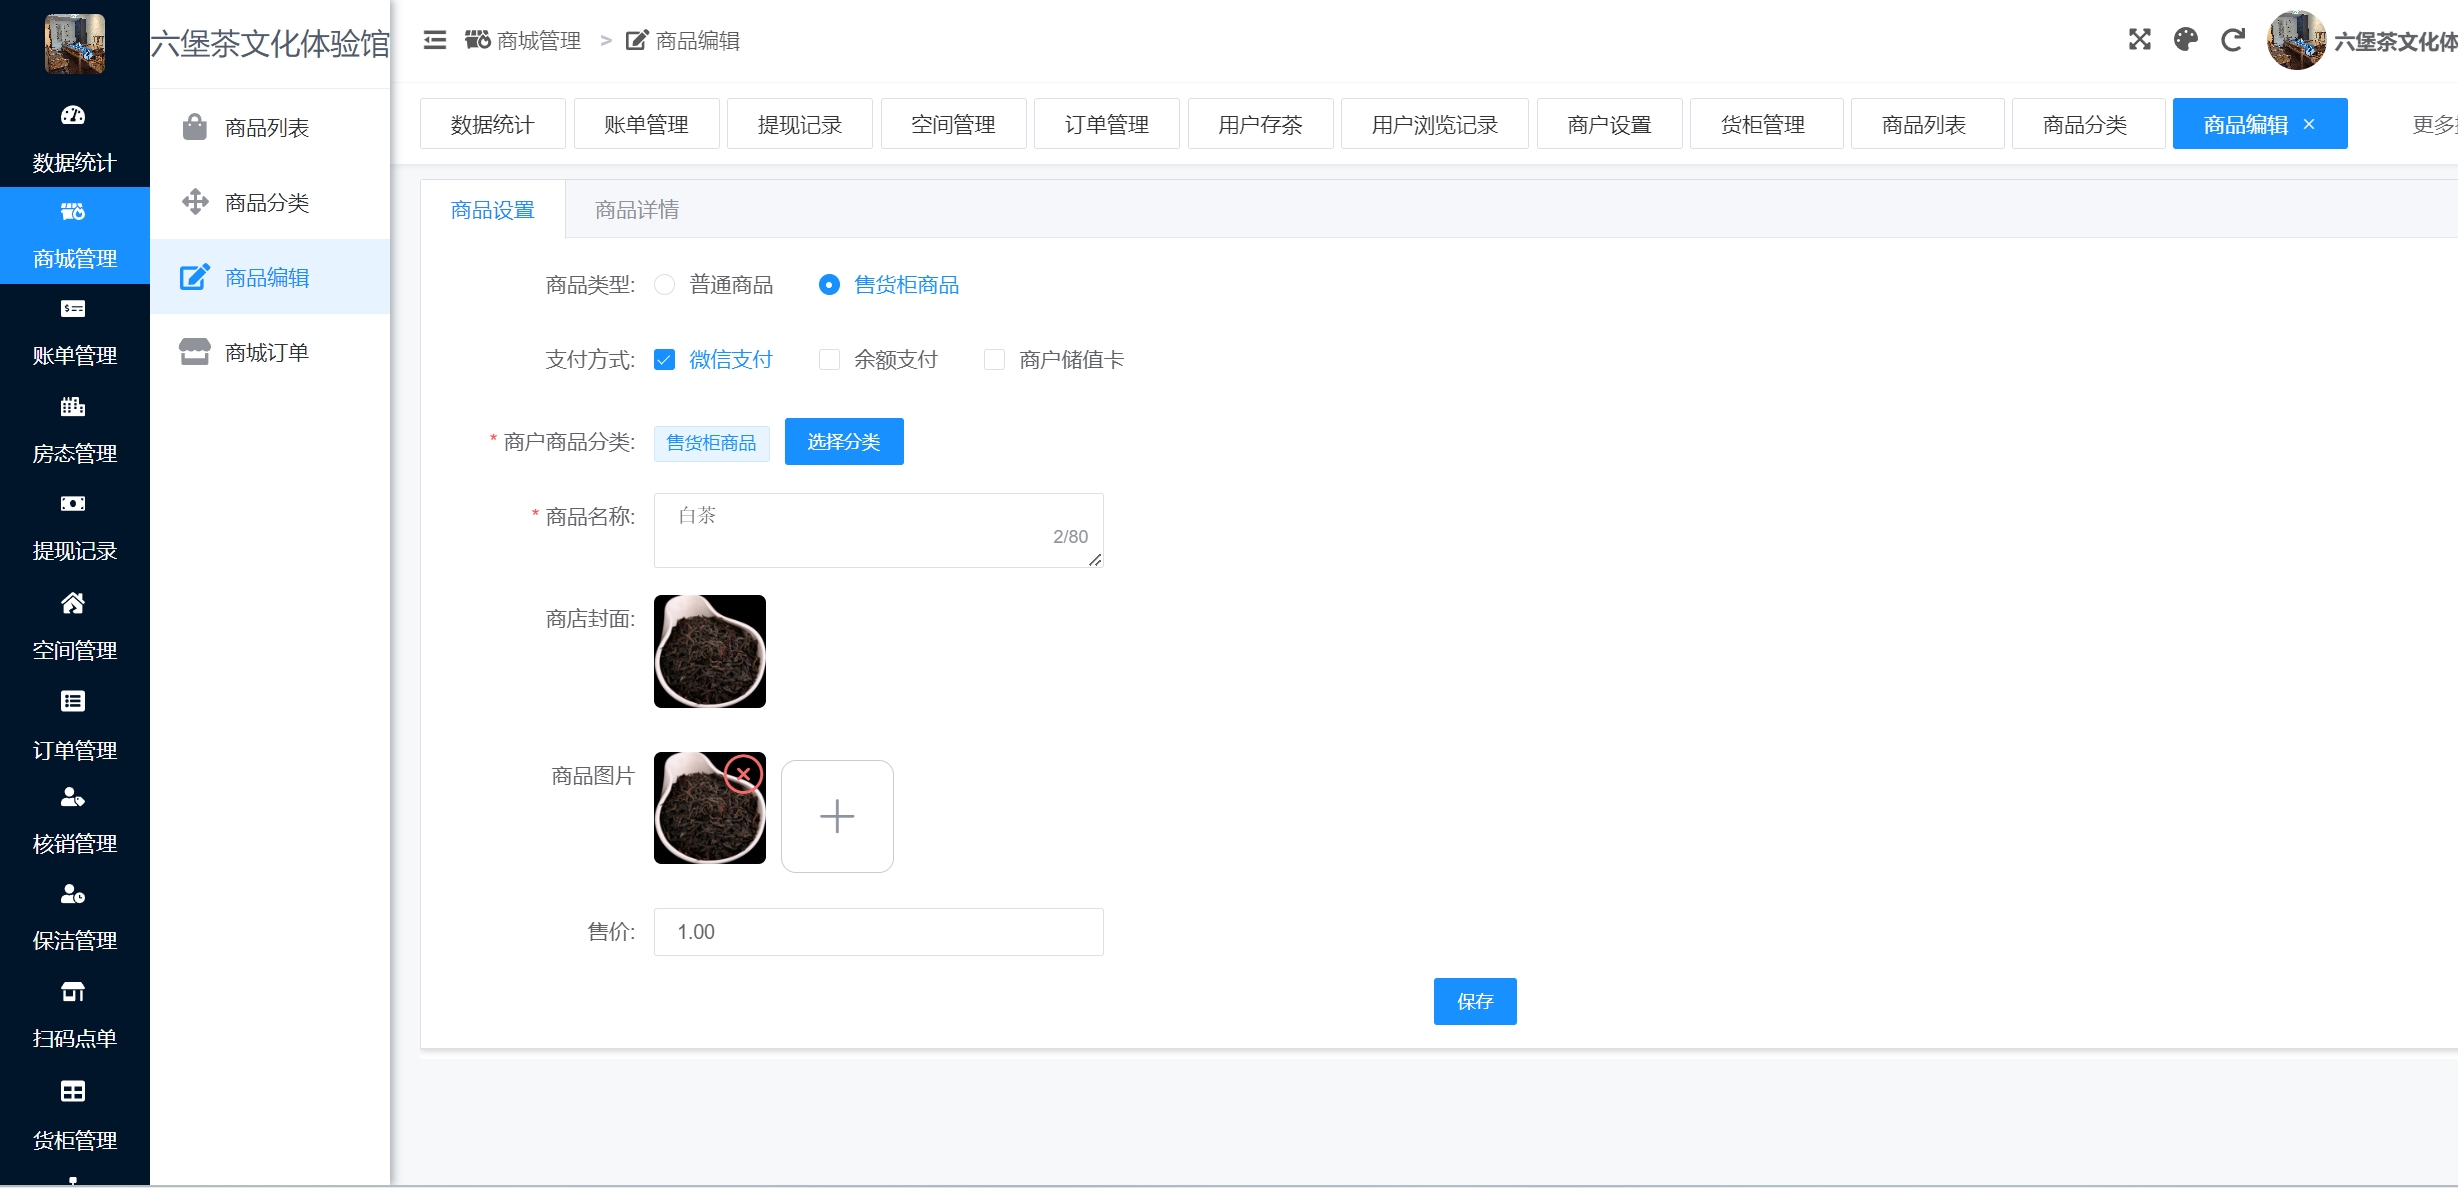2458x1188 pixels.
Task: Open 扫码点单 in the dark sidebar
Action: coord(74,1014)
